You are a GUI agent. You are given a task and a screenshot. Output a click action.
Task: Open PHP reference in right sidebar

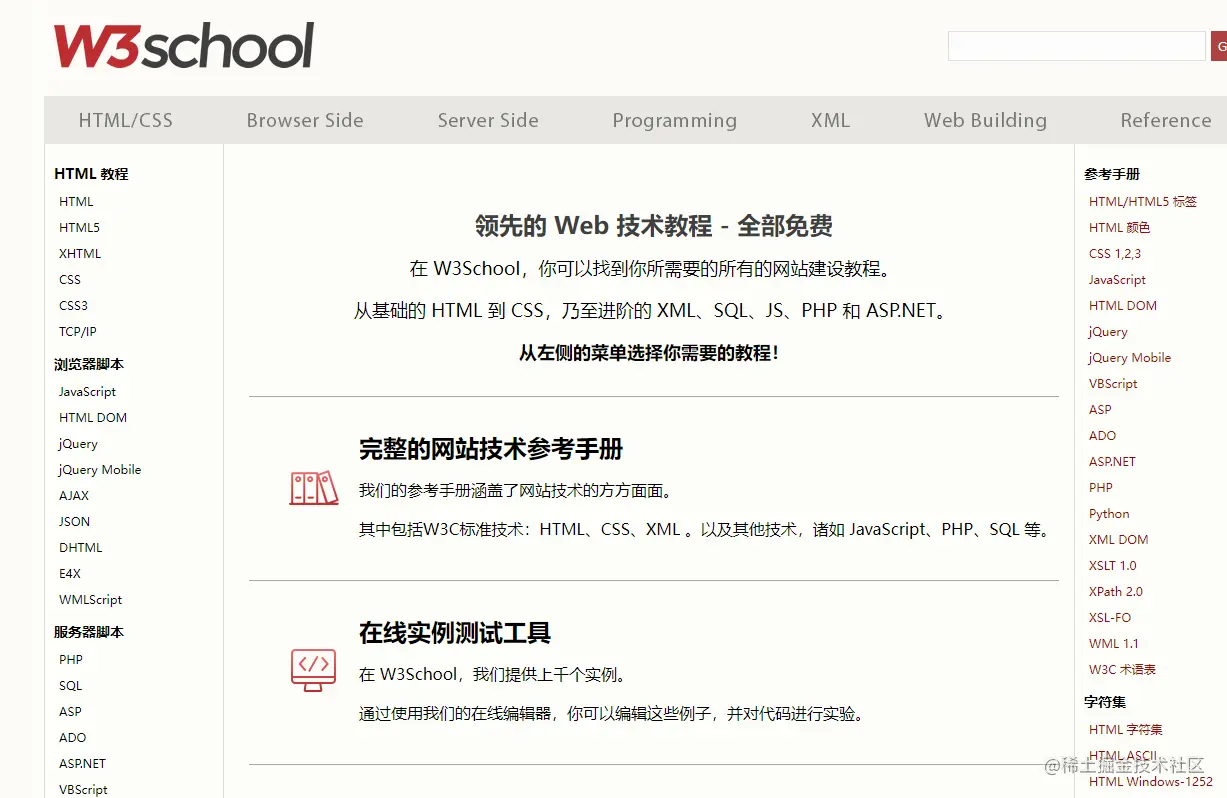click(x=1101, y=487)
